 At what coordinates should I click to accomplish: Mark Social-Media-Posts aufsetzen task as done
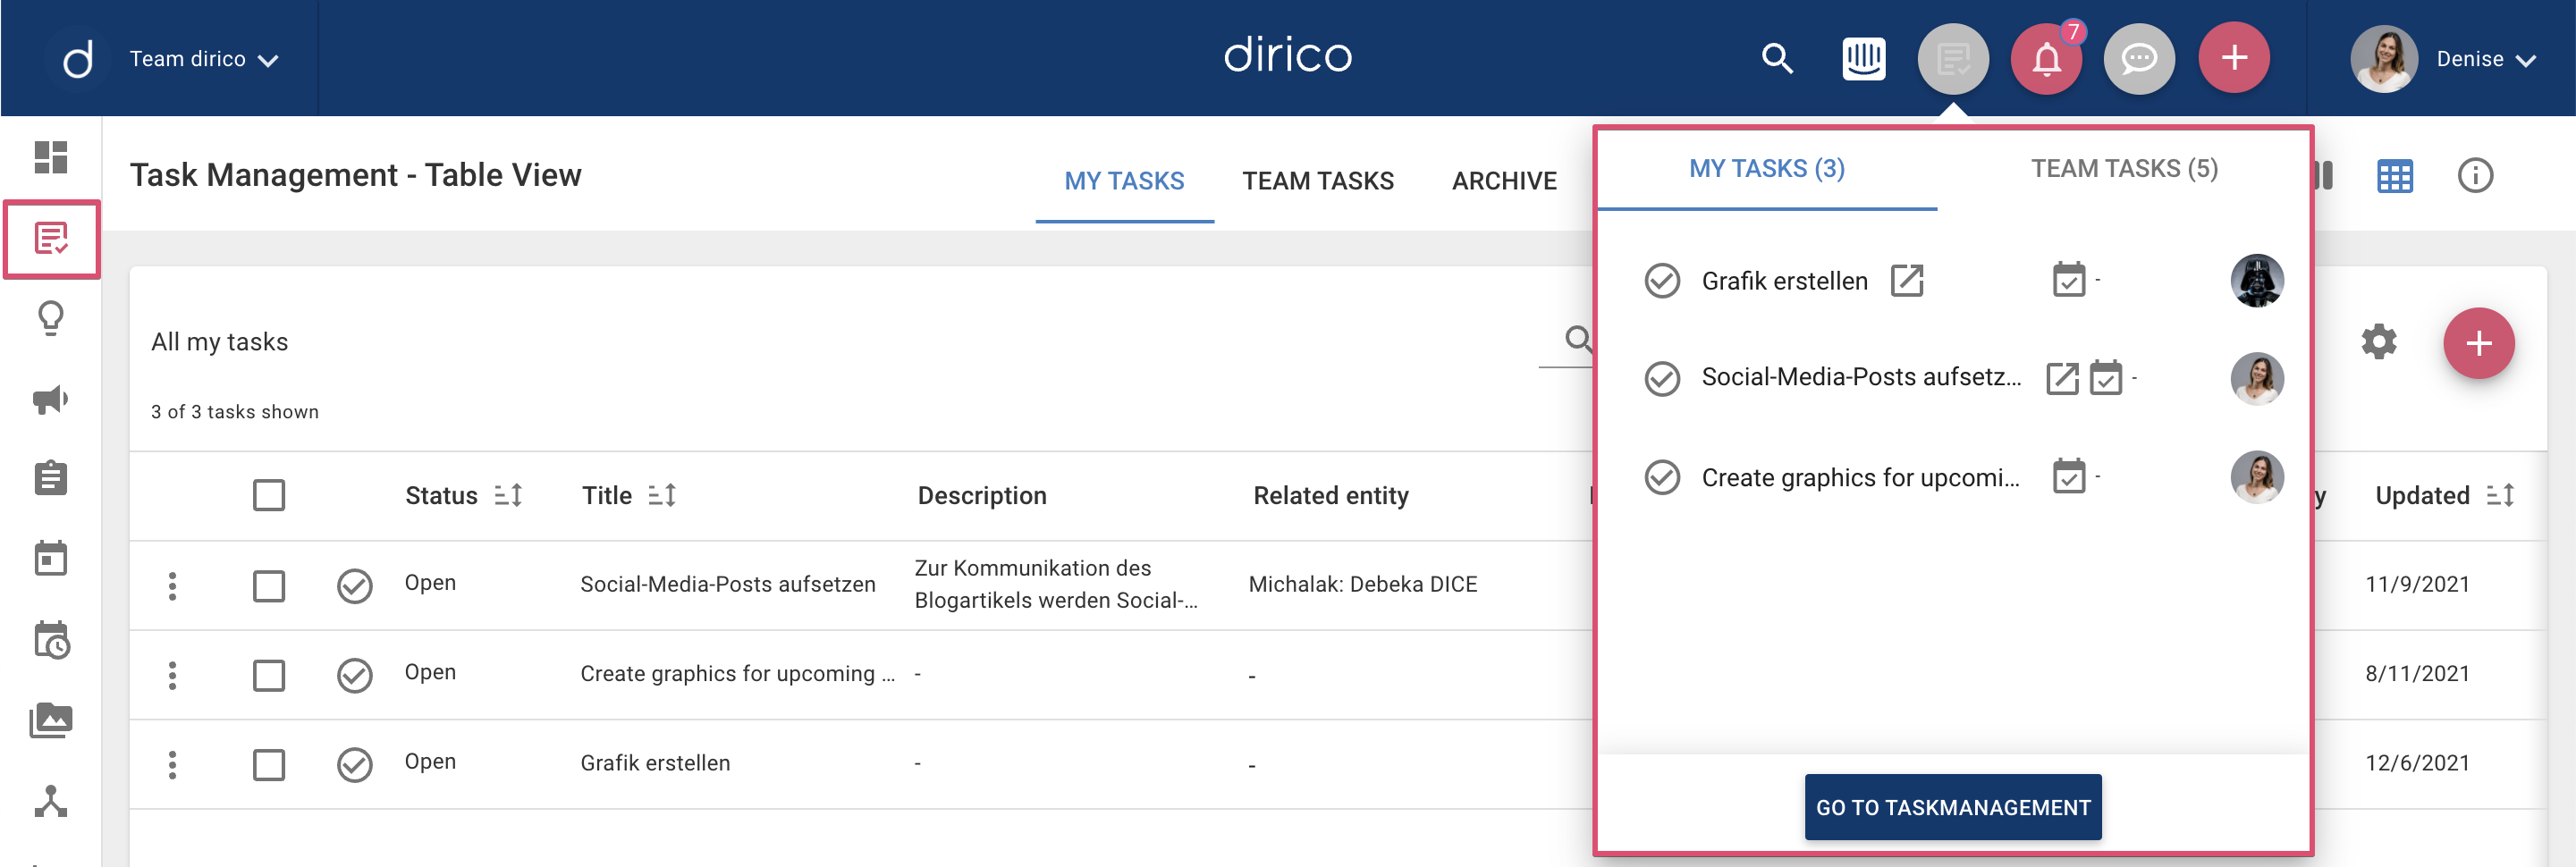pos(355,585)
